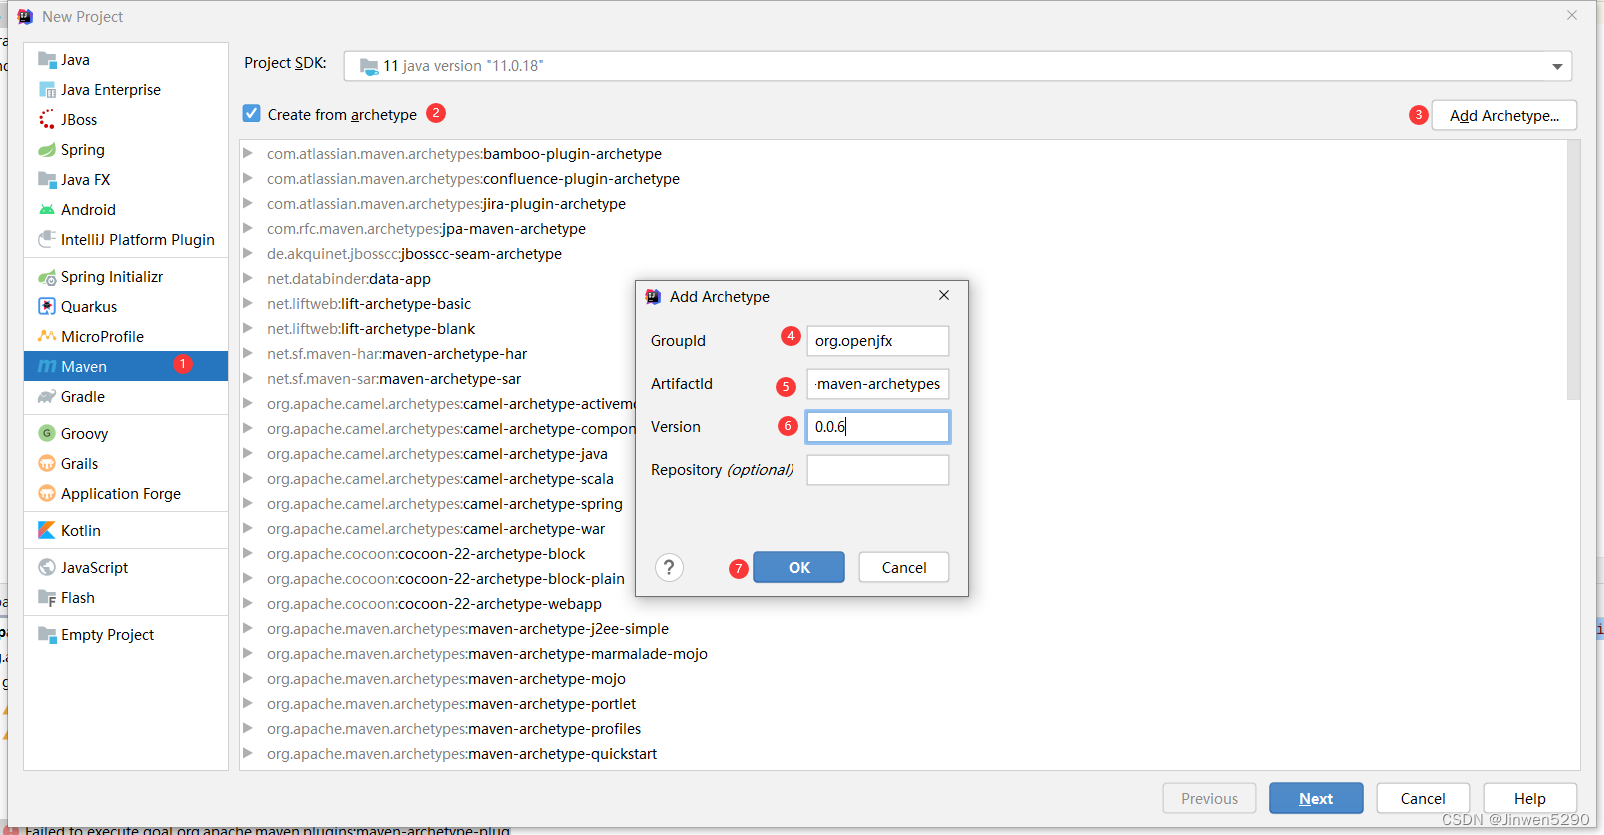Focus the ArtifactId input field
This screenshot has height=835, width=1604.
point(878,384)
